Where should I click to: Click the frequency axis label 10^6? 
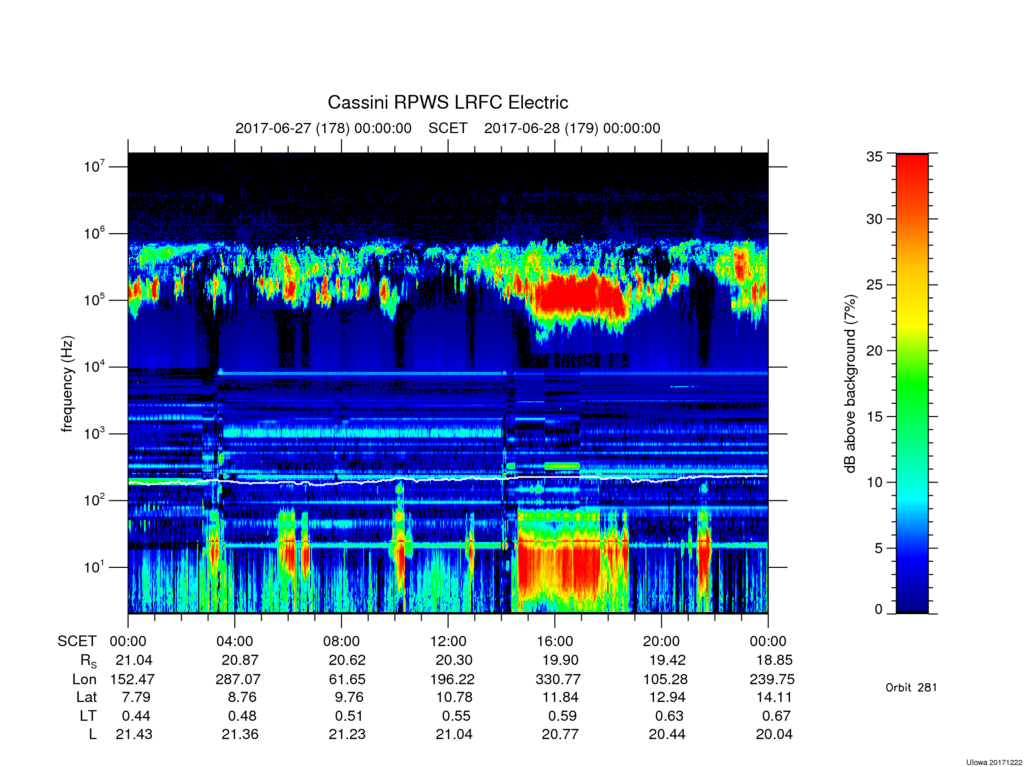pos(95,233)
